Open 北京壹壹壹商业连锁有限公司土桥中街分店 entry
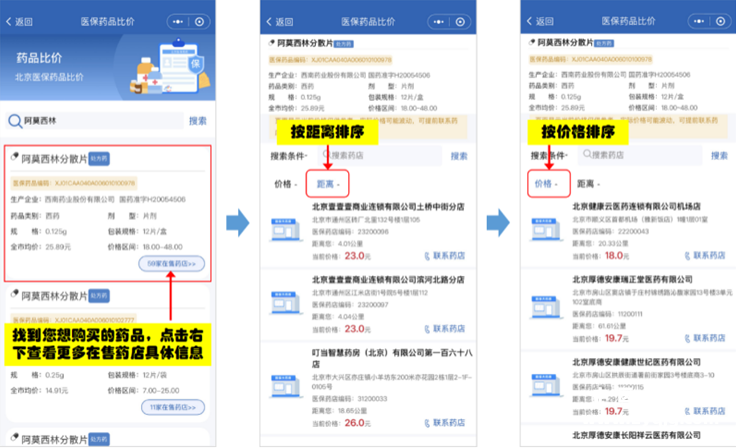This screenshot has height=448, width=736. click(x=388, y=207)
